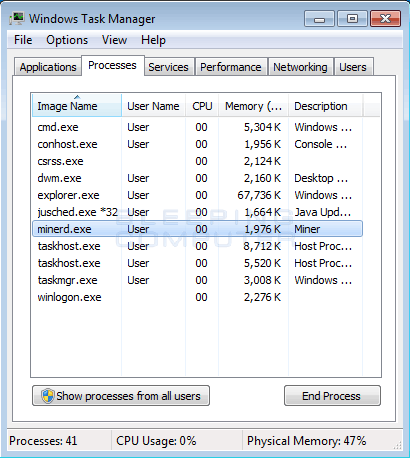
Task: Click the 67,736 K memory value
Action: (259, 195)
